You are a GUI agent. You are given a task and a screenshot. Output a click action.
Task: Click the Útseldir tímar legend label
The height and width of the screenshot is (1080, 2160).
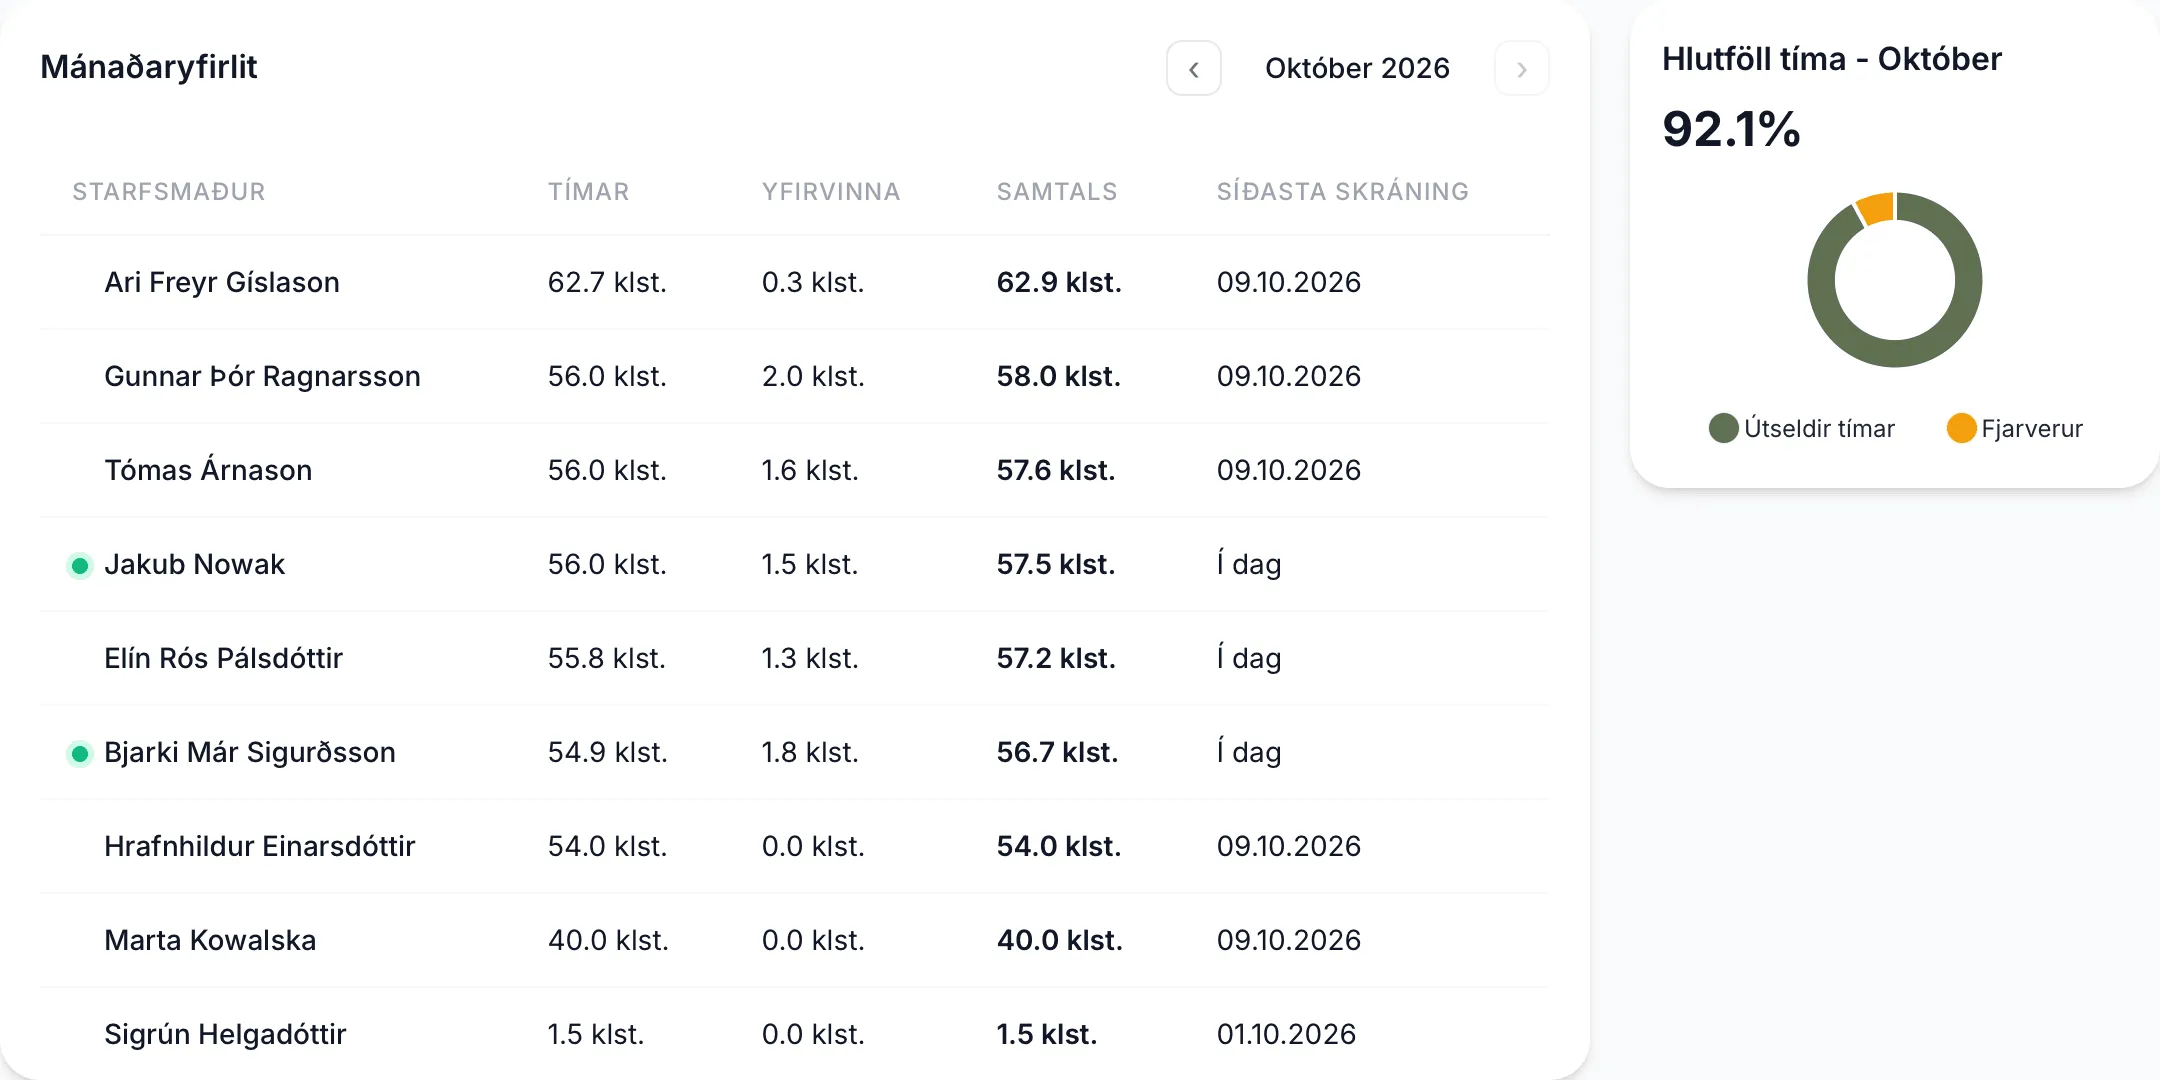pyautogui.click(x=1819, y=428)
